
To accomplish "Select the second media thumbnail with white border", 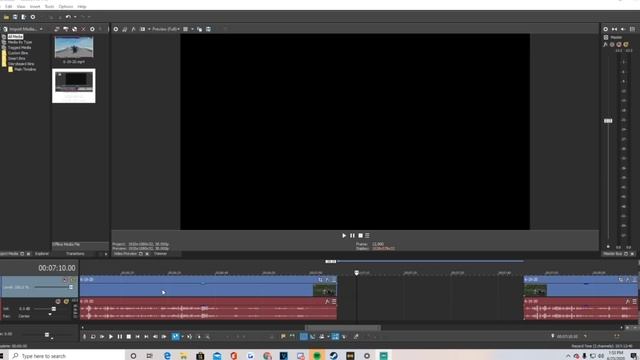I will (x=74, y=86).
